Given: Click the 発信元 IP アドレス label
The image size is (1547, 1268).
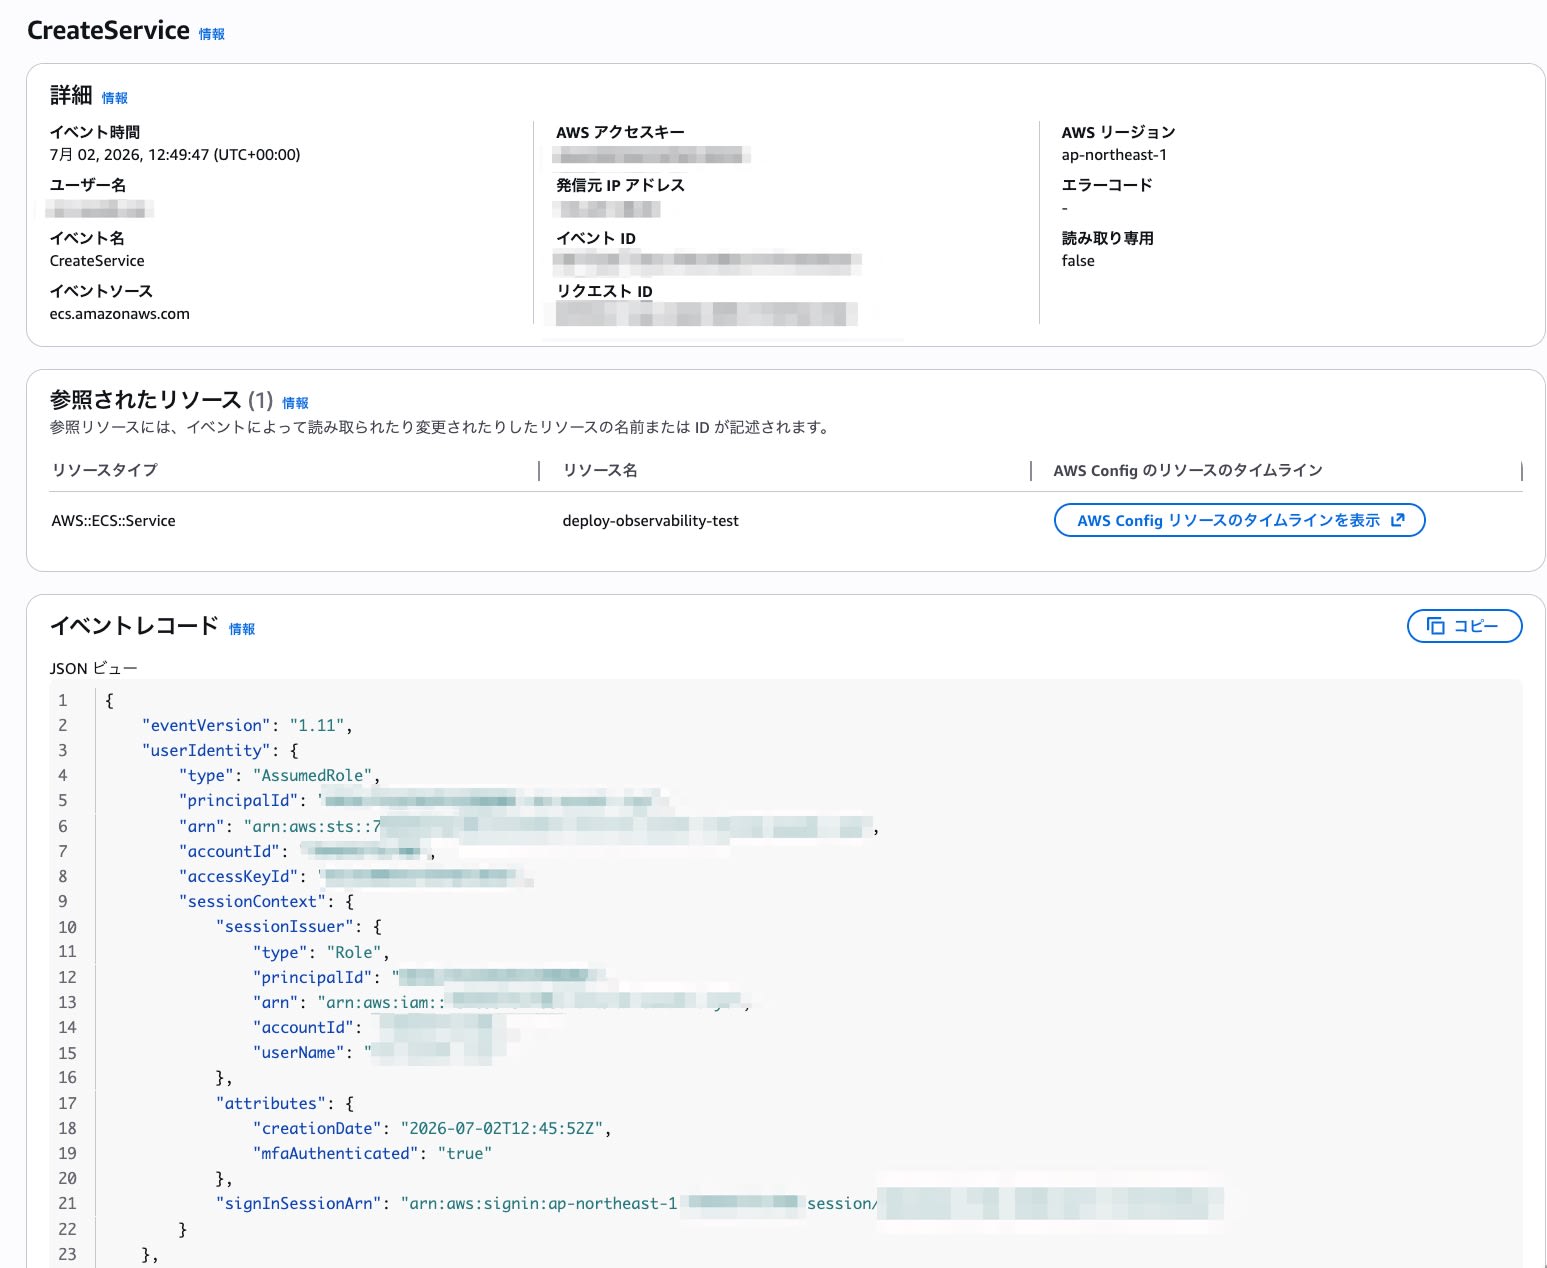Looking at the screenshot, I should point(620,186).
